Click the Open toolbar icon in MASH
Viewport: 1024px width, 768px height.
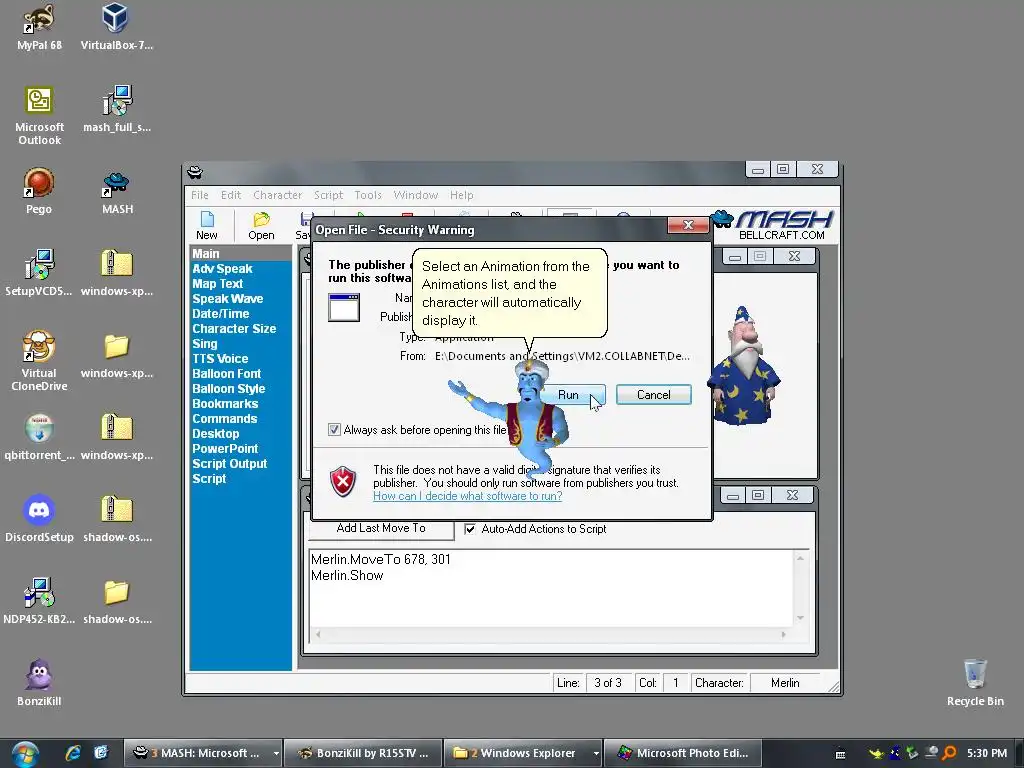[x=261, y=225]
